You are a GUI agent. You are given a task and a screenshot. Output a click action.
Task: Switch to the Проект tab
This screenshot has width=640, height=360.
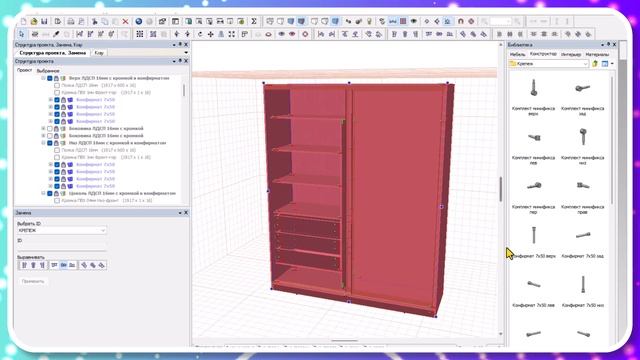[x=24, y=70]
